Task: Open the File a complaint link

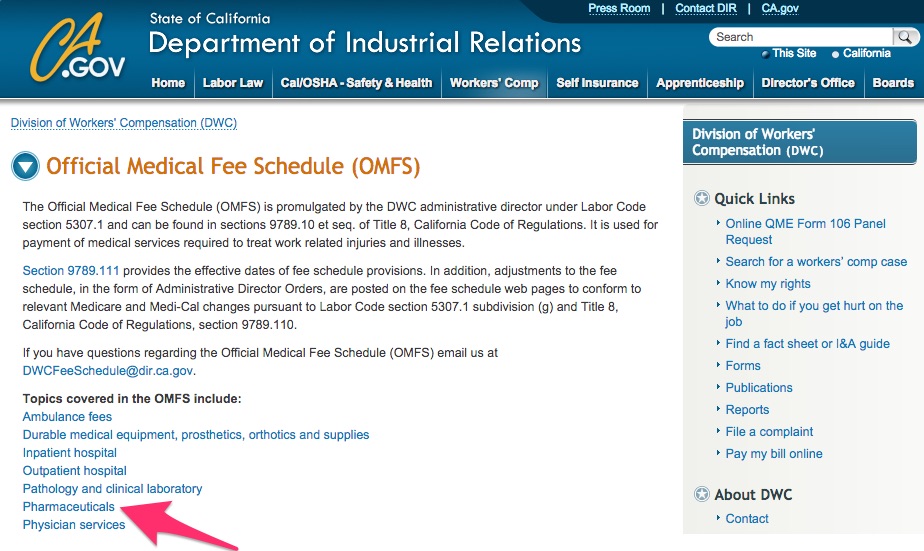Action: coord(769,431)
